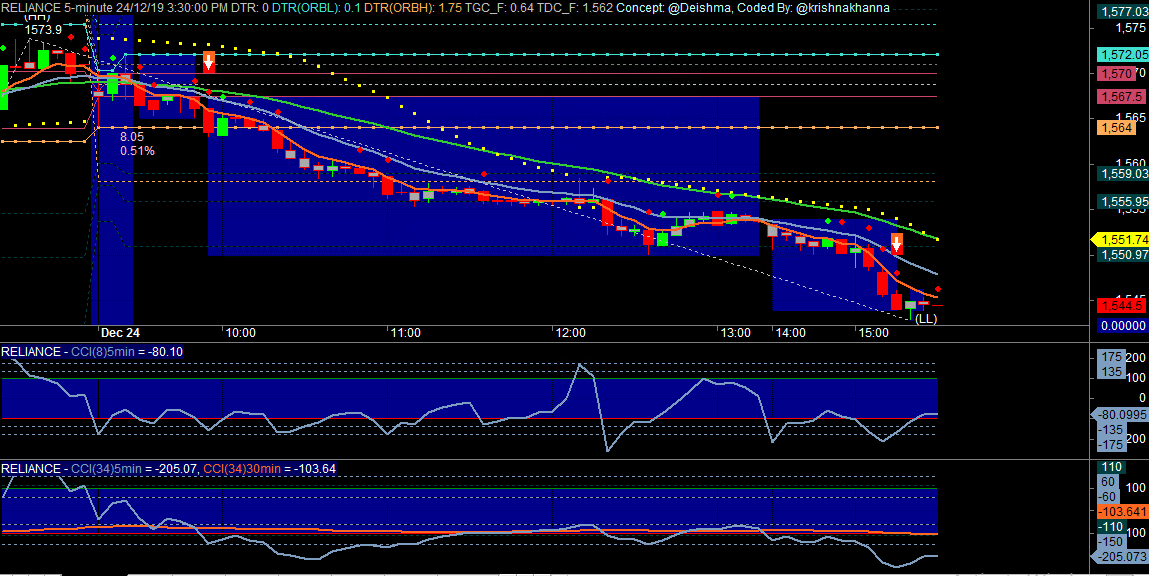Viewport: 1149px width, 576px height.
Task: Click the 110 level in CCI(34) pane
Action: pyautogui.click(x=1113, y=467)
